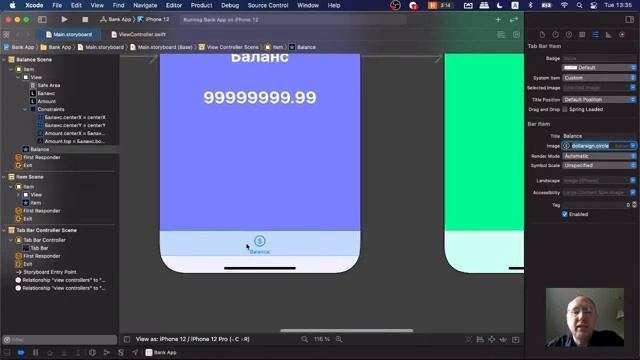Zoom out the storyboard canvas
This screenshot has height=360, width=640.
304,339
